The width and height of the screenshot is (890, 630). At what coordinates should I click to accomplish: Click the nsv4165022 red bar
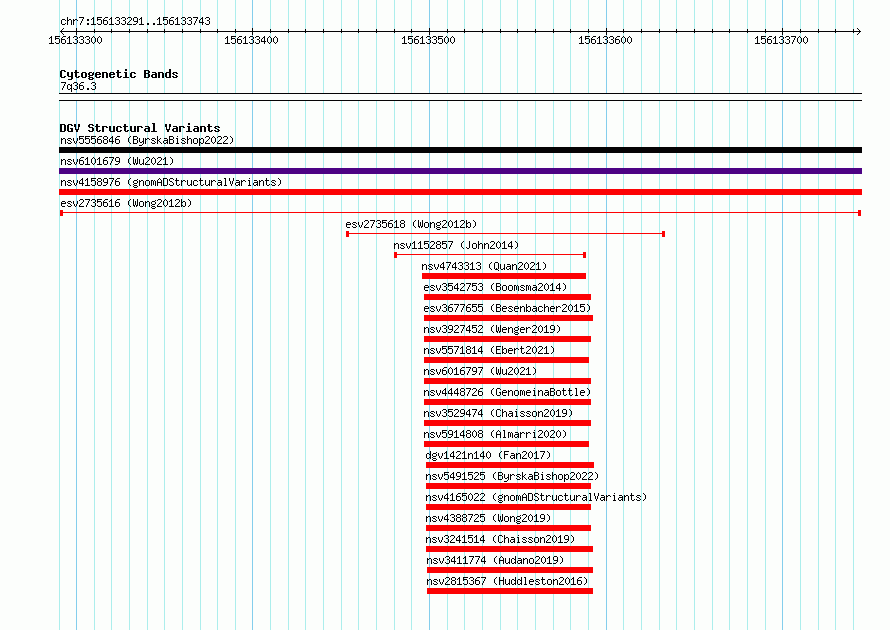(x=509, y=507)
